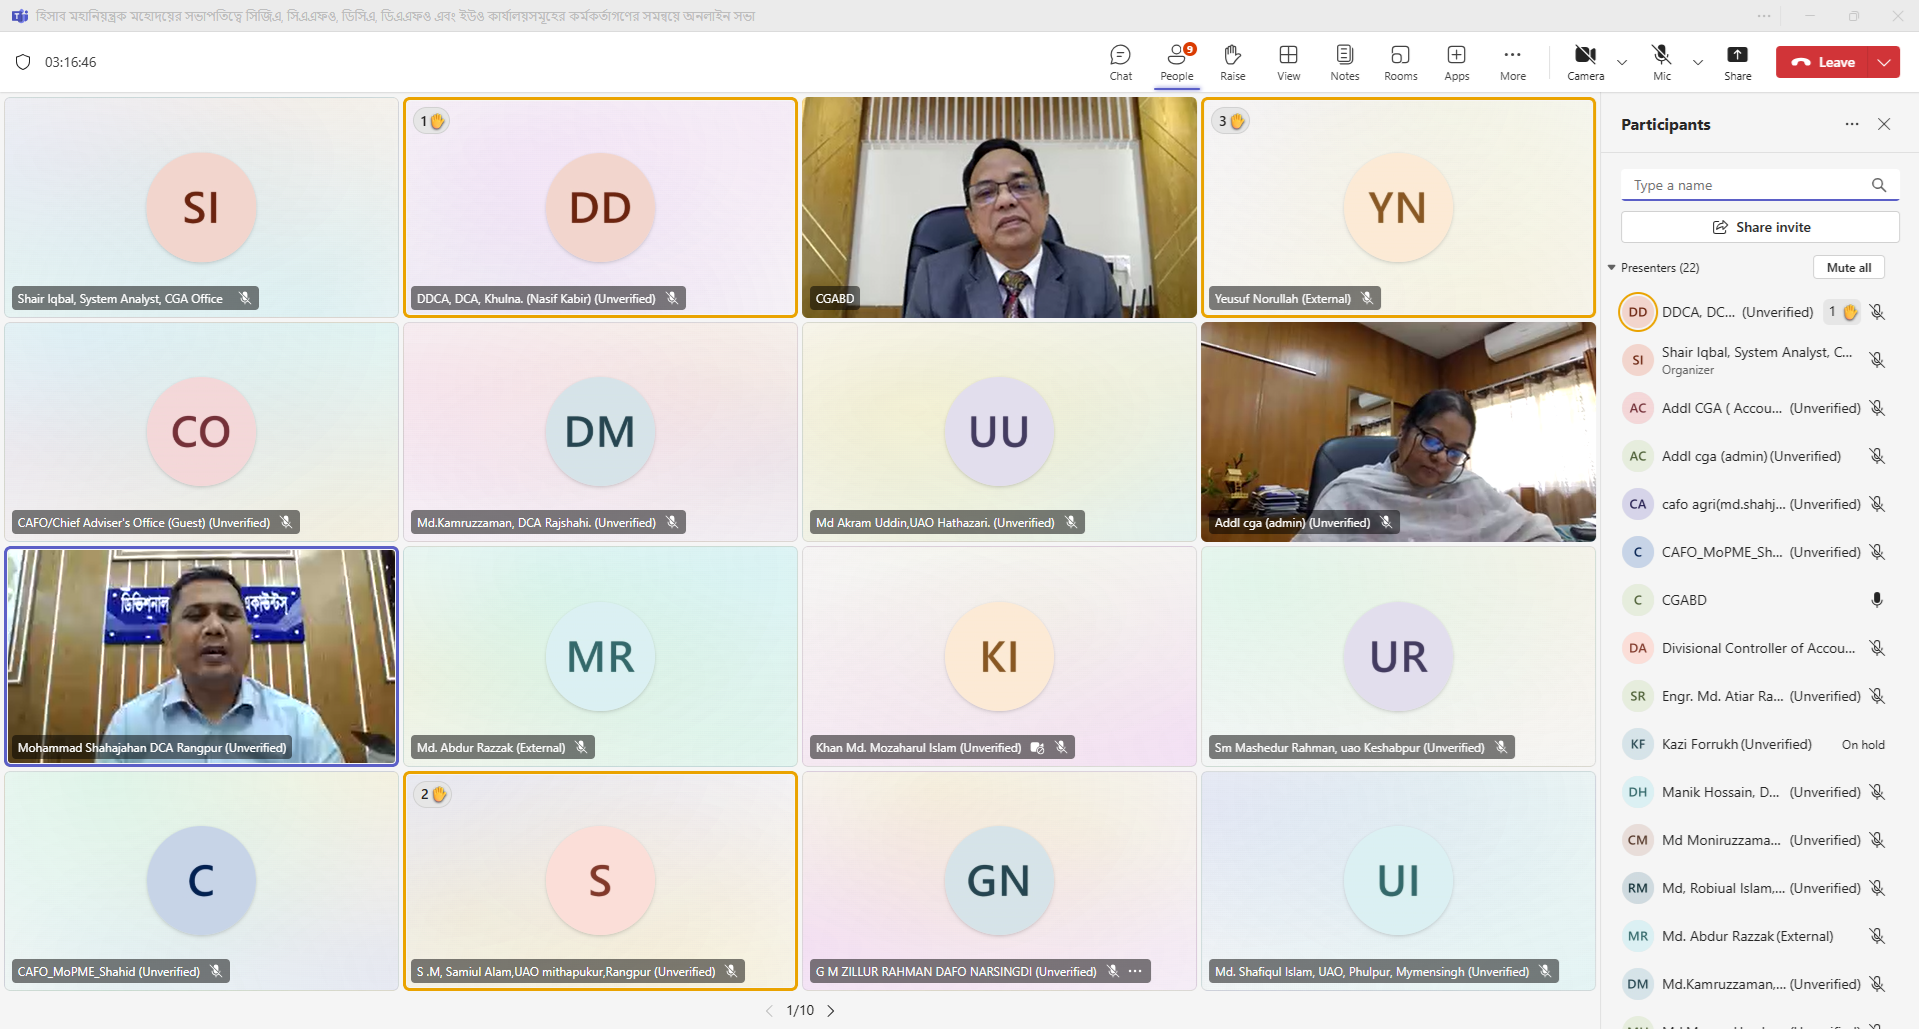This screenshot has height=1029, width=1919.
Task: Open the Chat panel
Action: 1120,62
